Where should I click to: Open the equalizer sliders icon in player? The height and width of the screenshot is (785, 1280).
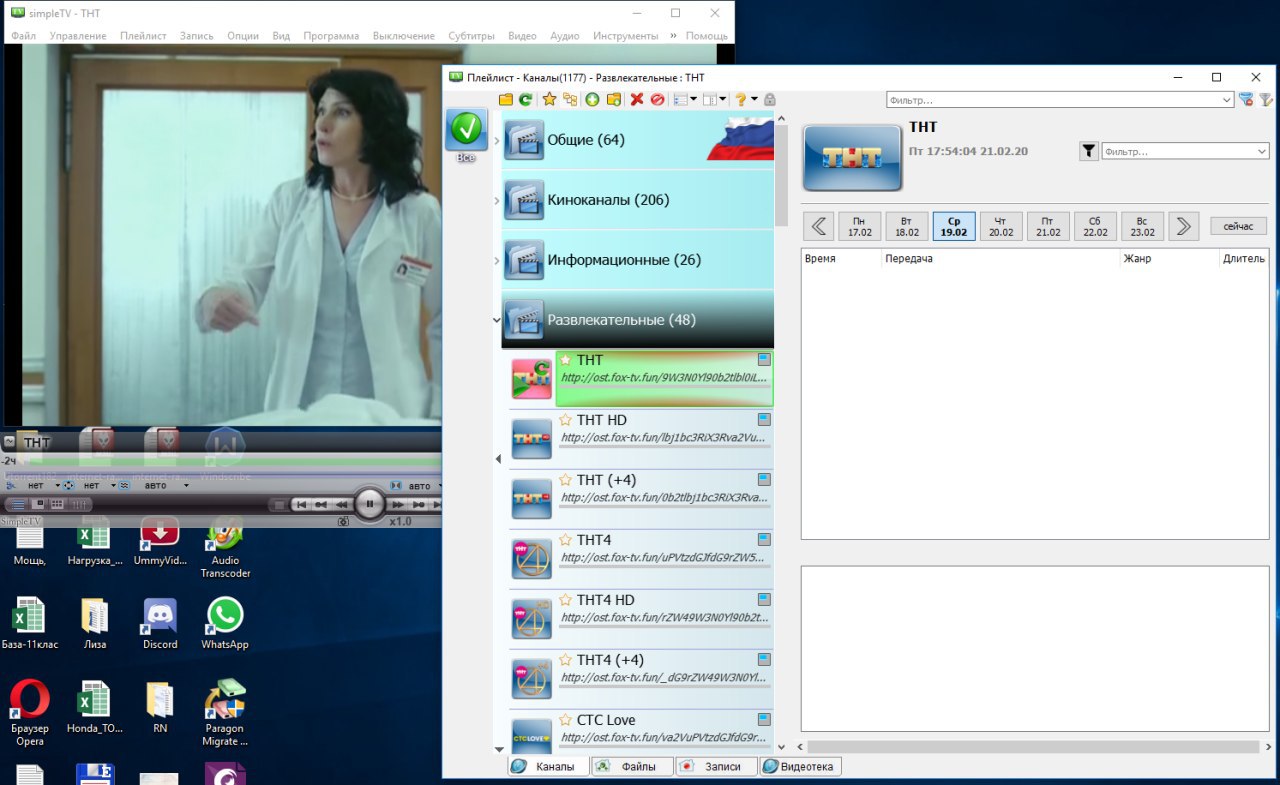pyautogui.click(x=79, y=504)
